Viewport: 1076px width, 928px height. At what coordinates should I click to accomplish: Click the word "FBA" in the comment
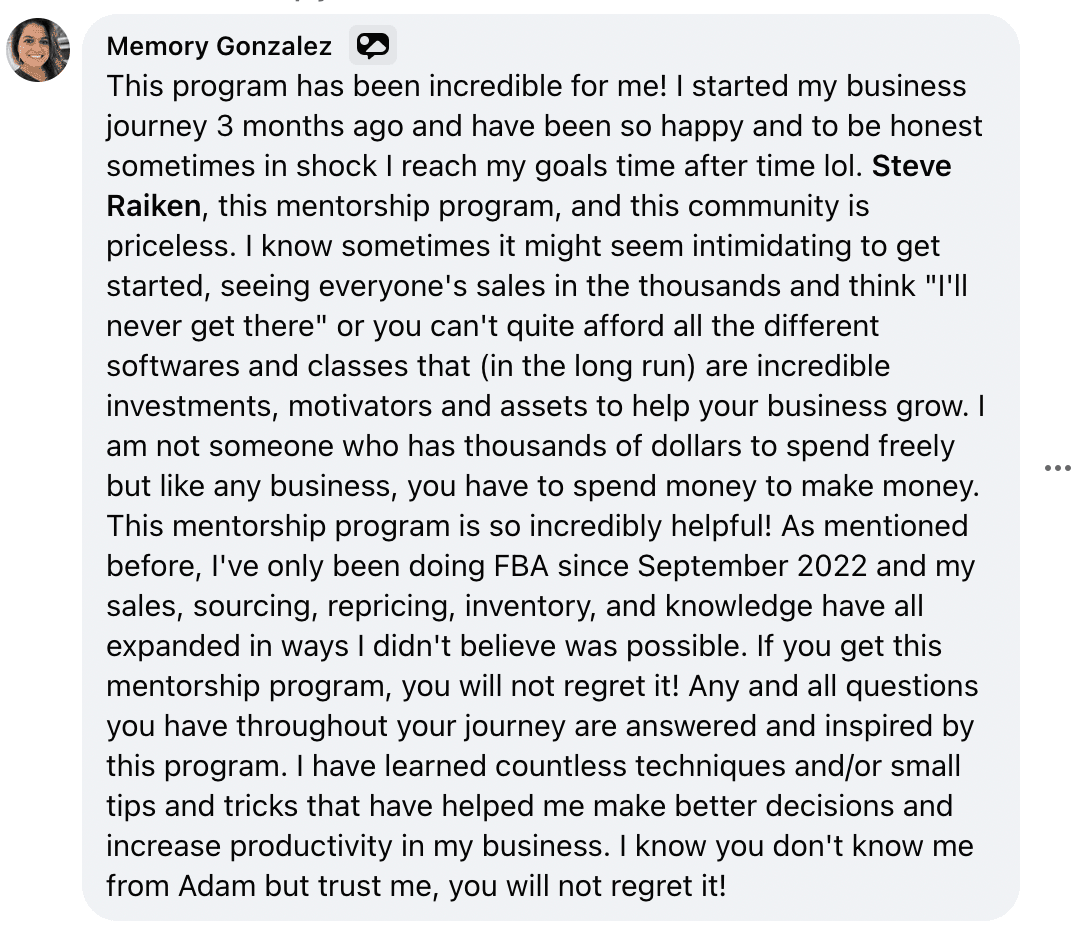[x=520, y=566]
